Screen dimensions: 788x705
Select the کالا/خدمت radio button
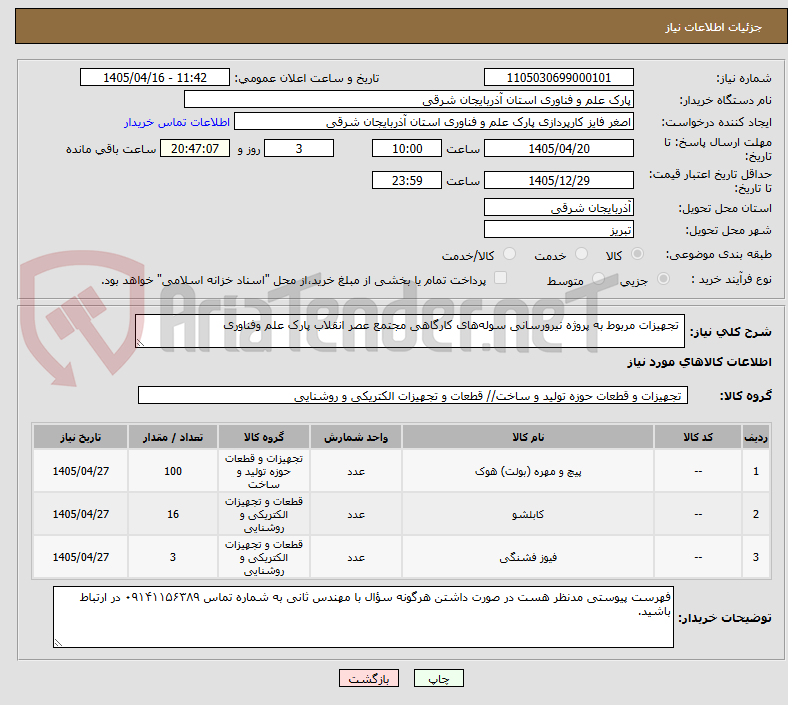[x=510, y=254]
